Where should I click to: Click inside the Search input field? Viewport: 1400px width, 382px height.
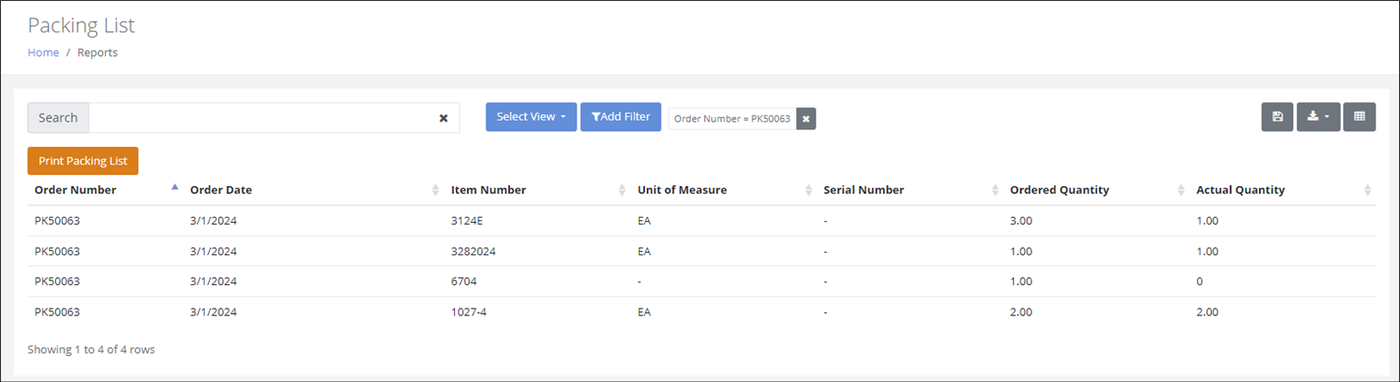tap(262, 118)
